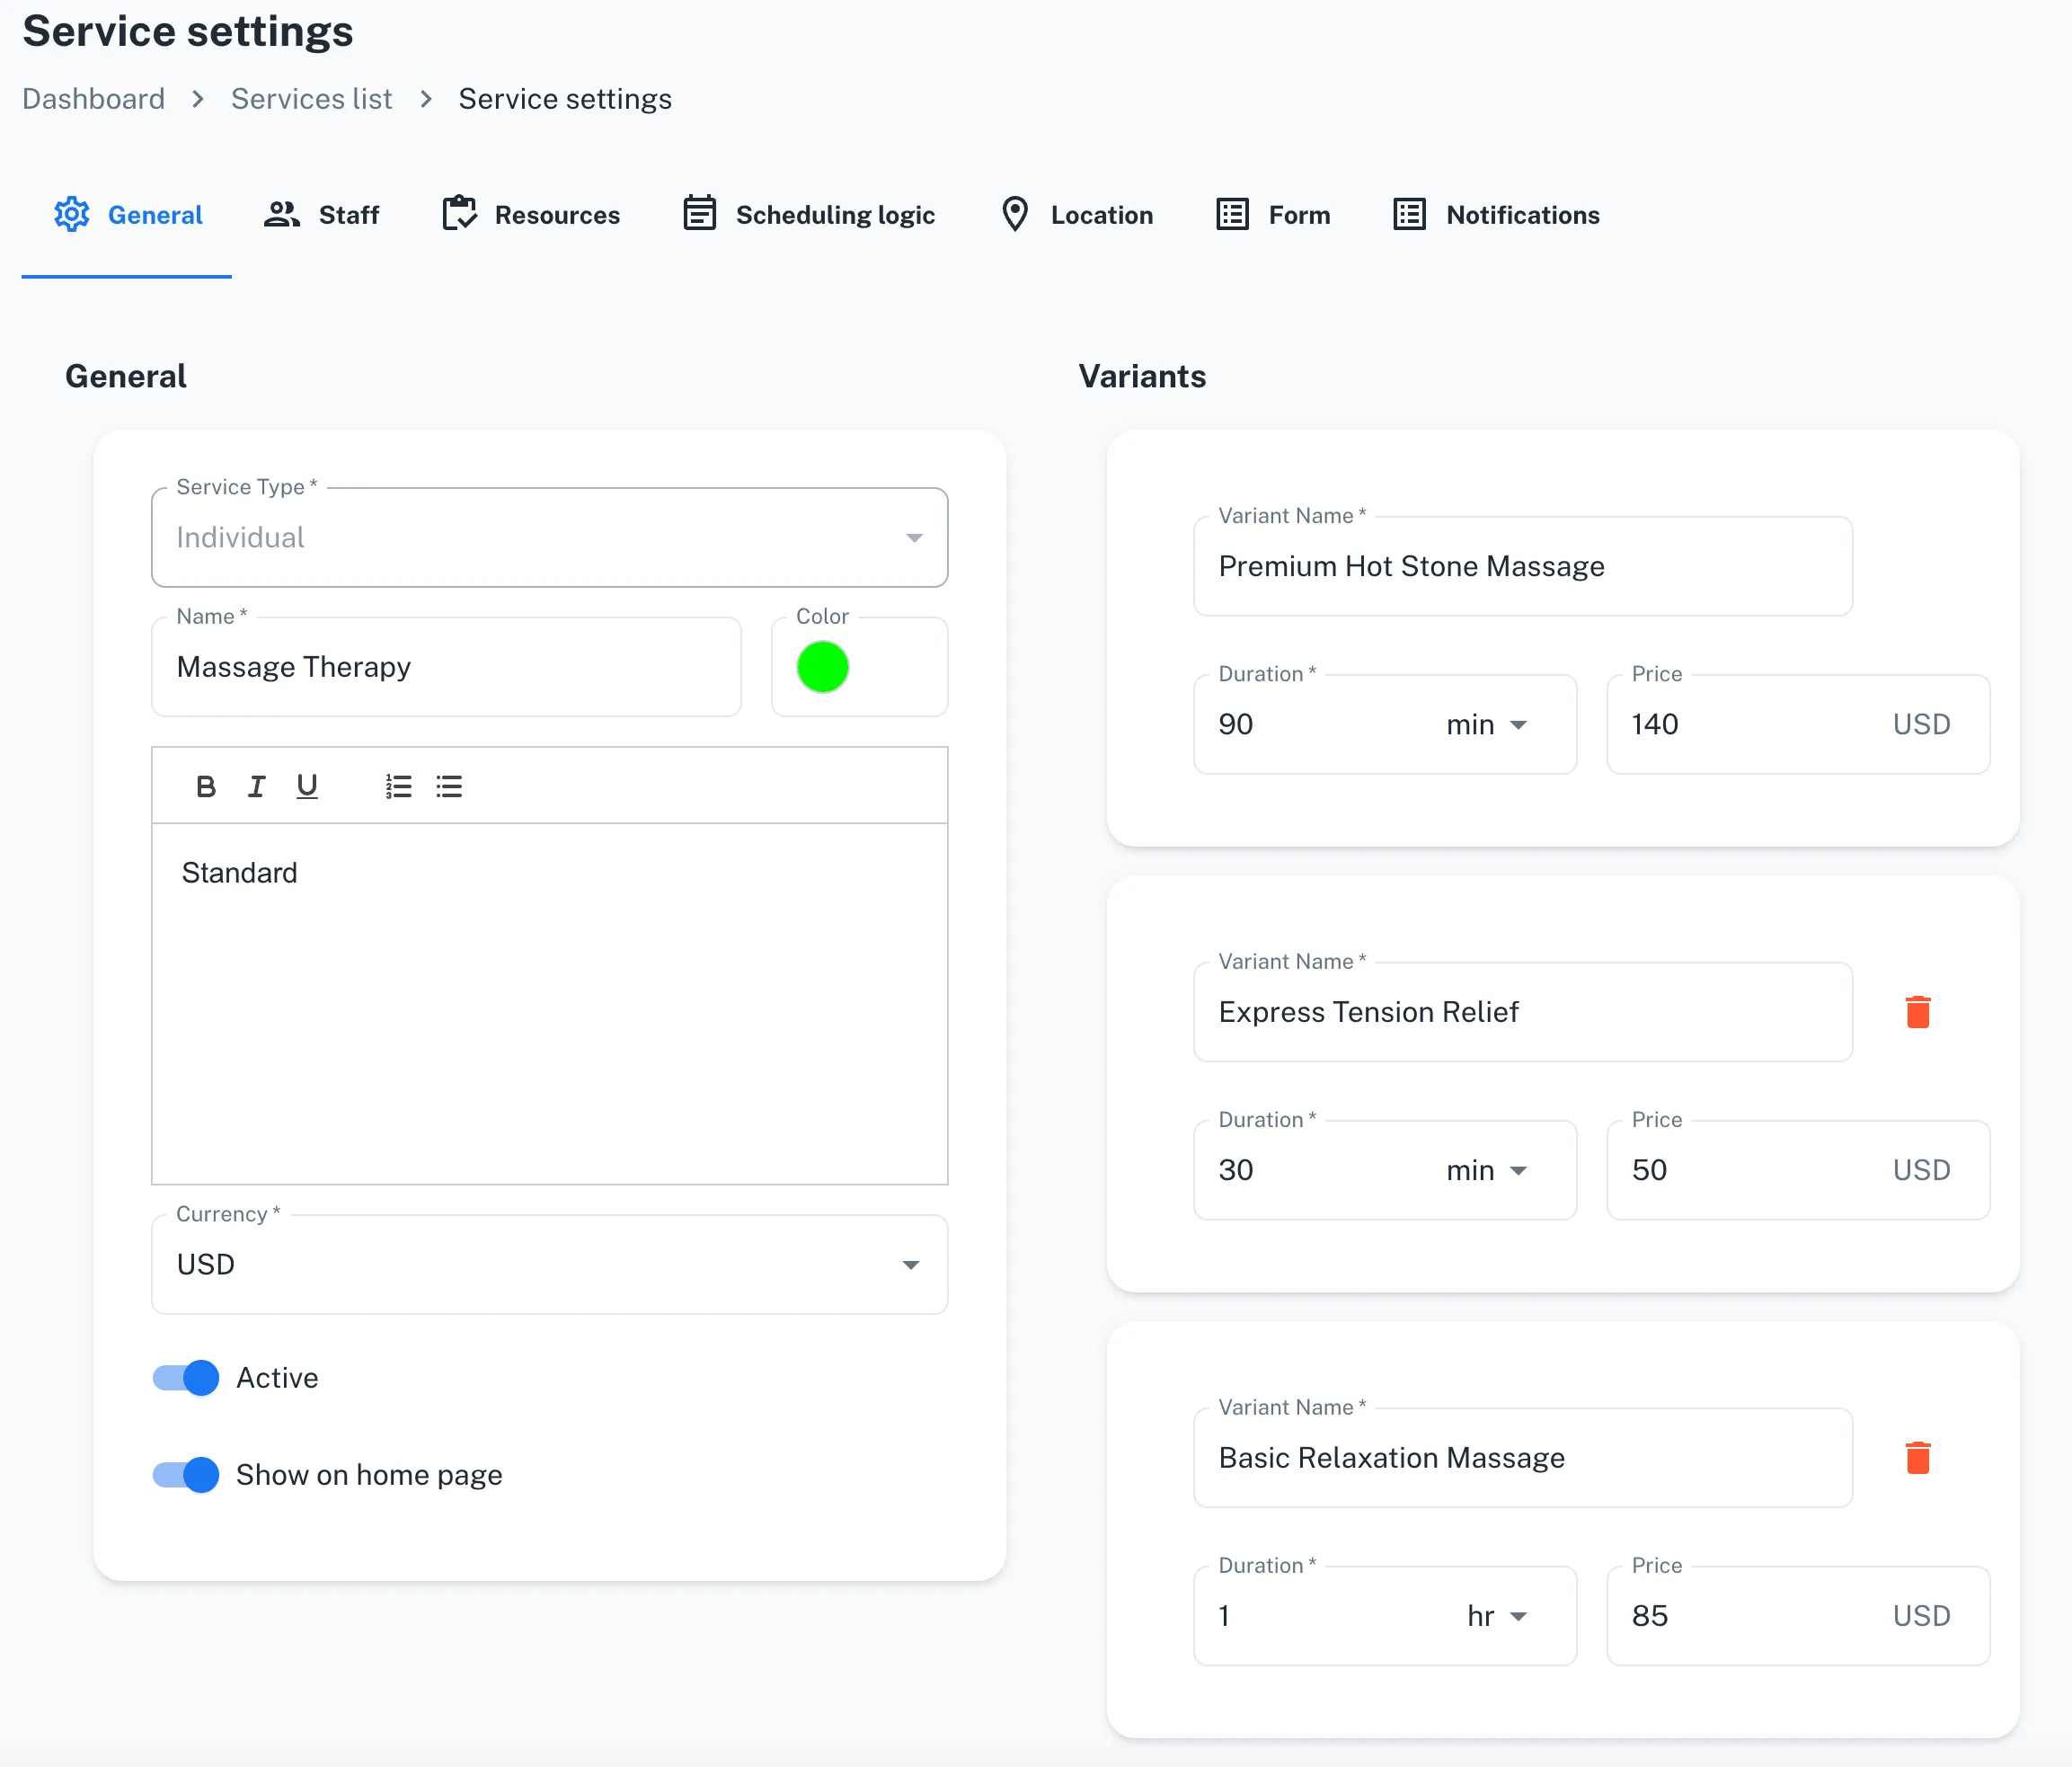Click the bullet list icon
The image size is (2072, 1767).
449,786
